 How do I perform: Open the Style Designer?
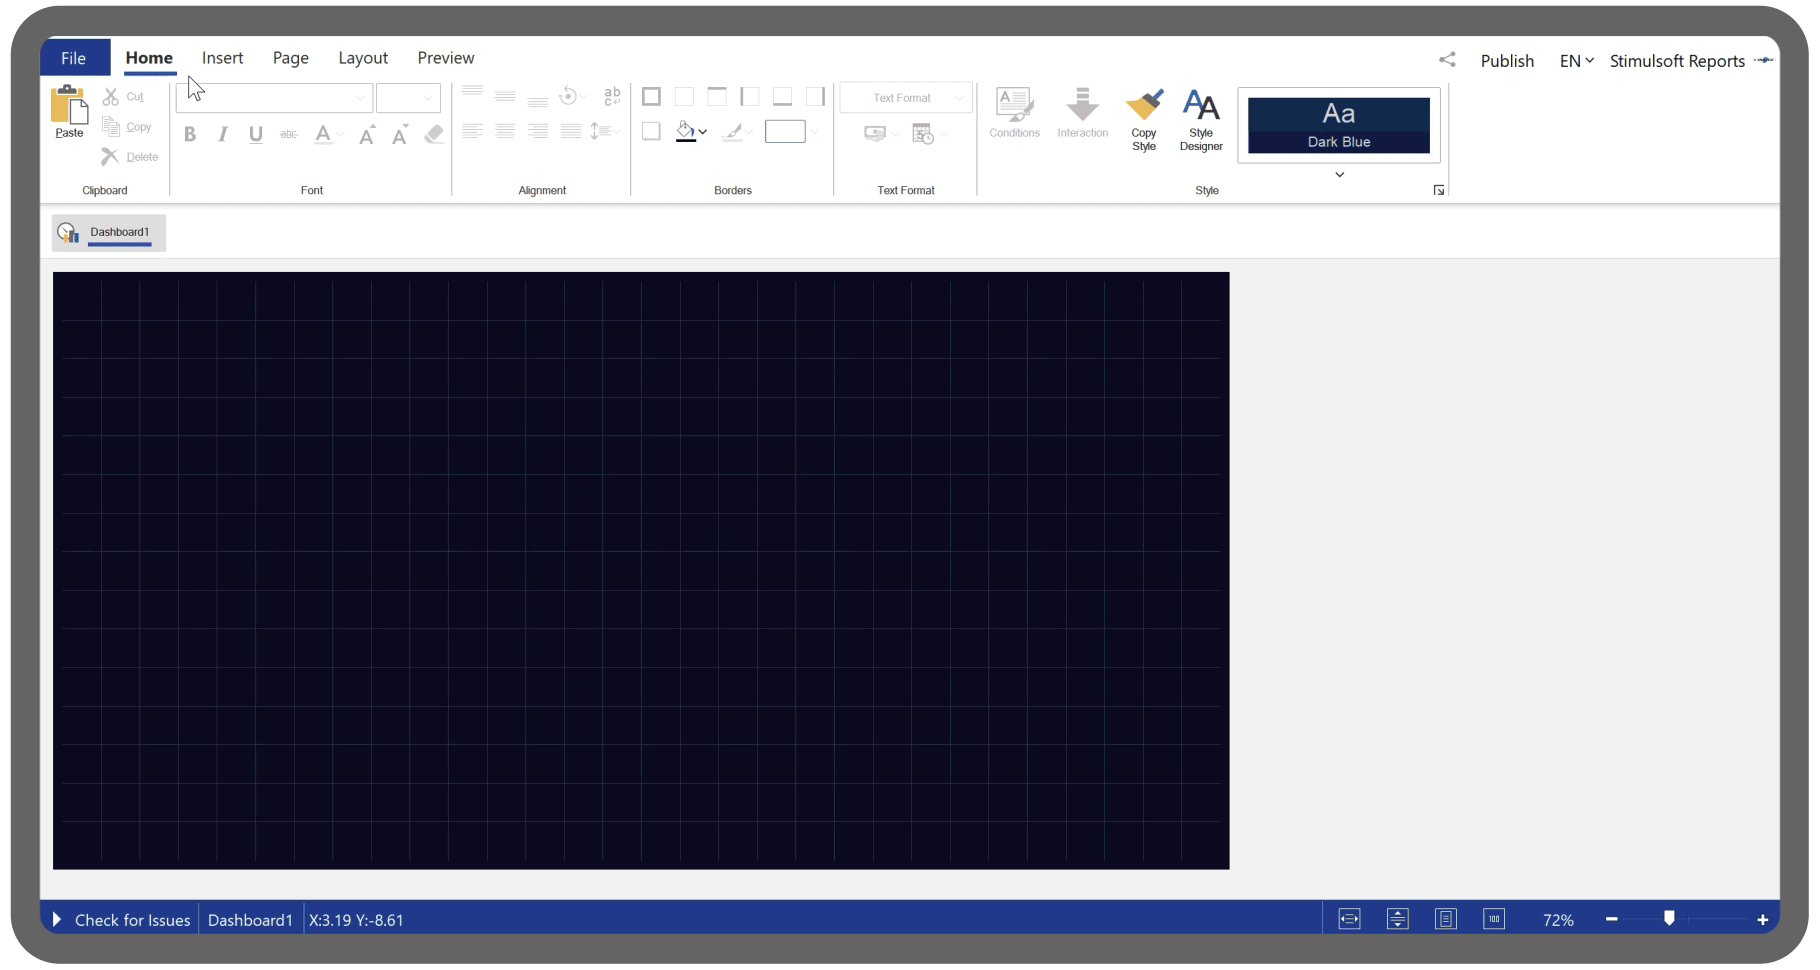(1200, 106)
